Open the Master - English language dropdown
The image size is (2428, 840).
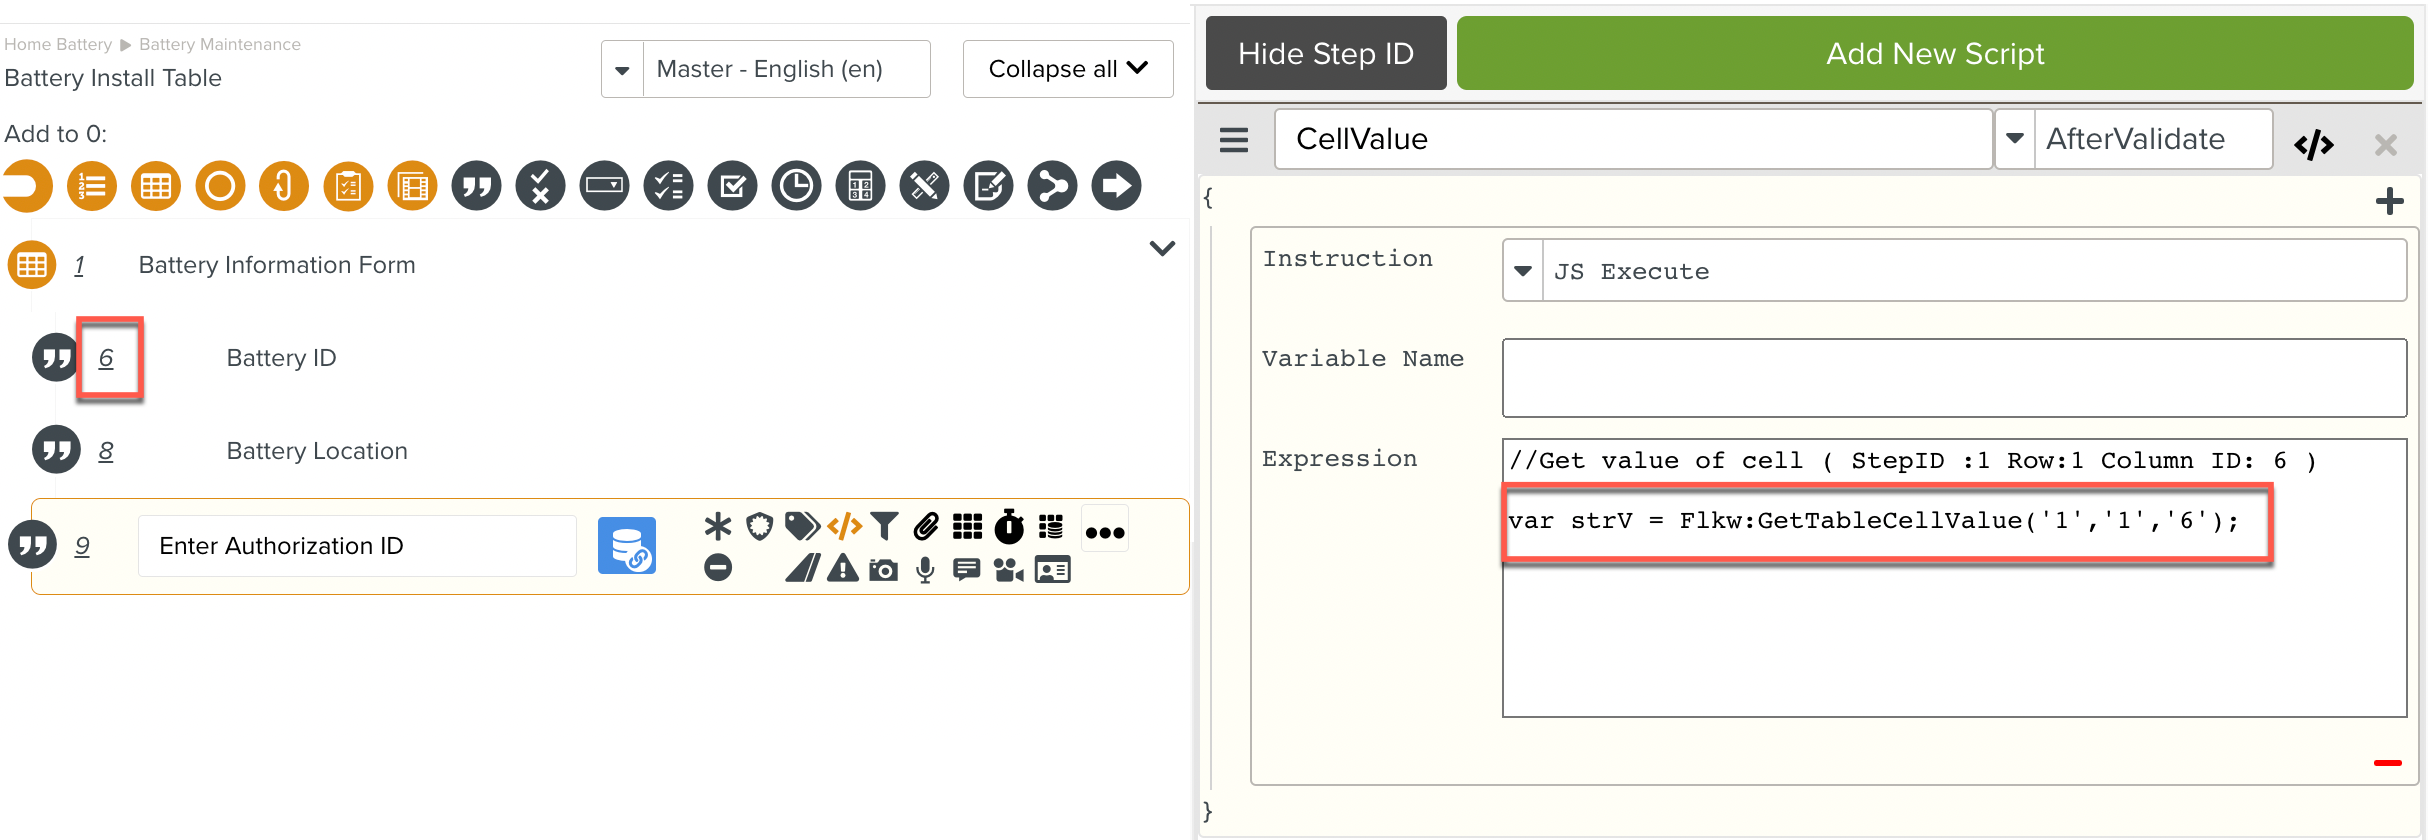tap(622, 70)
